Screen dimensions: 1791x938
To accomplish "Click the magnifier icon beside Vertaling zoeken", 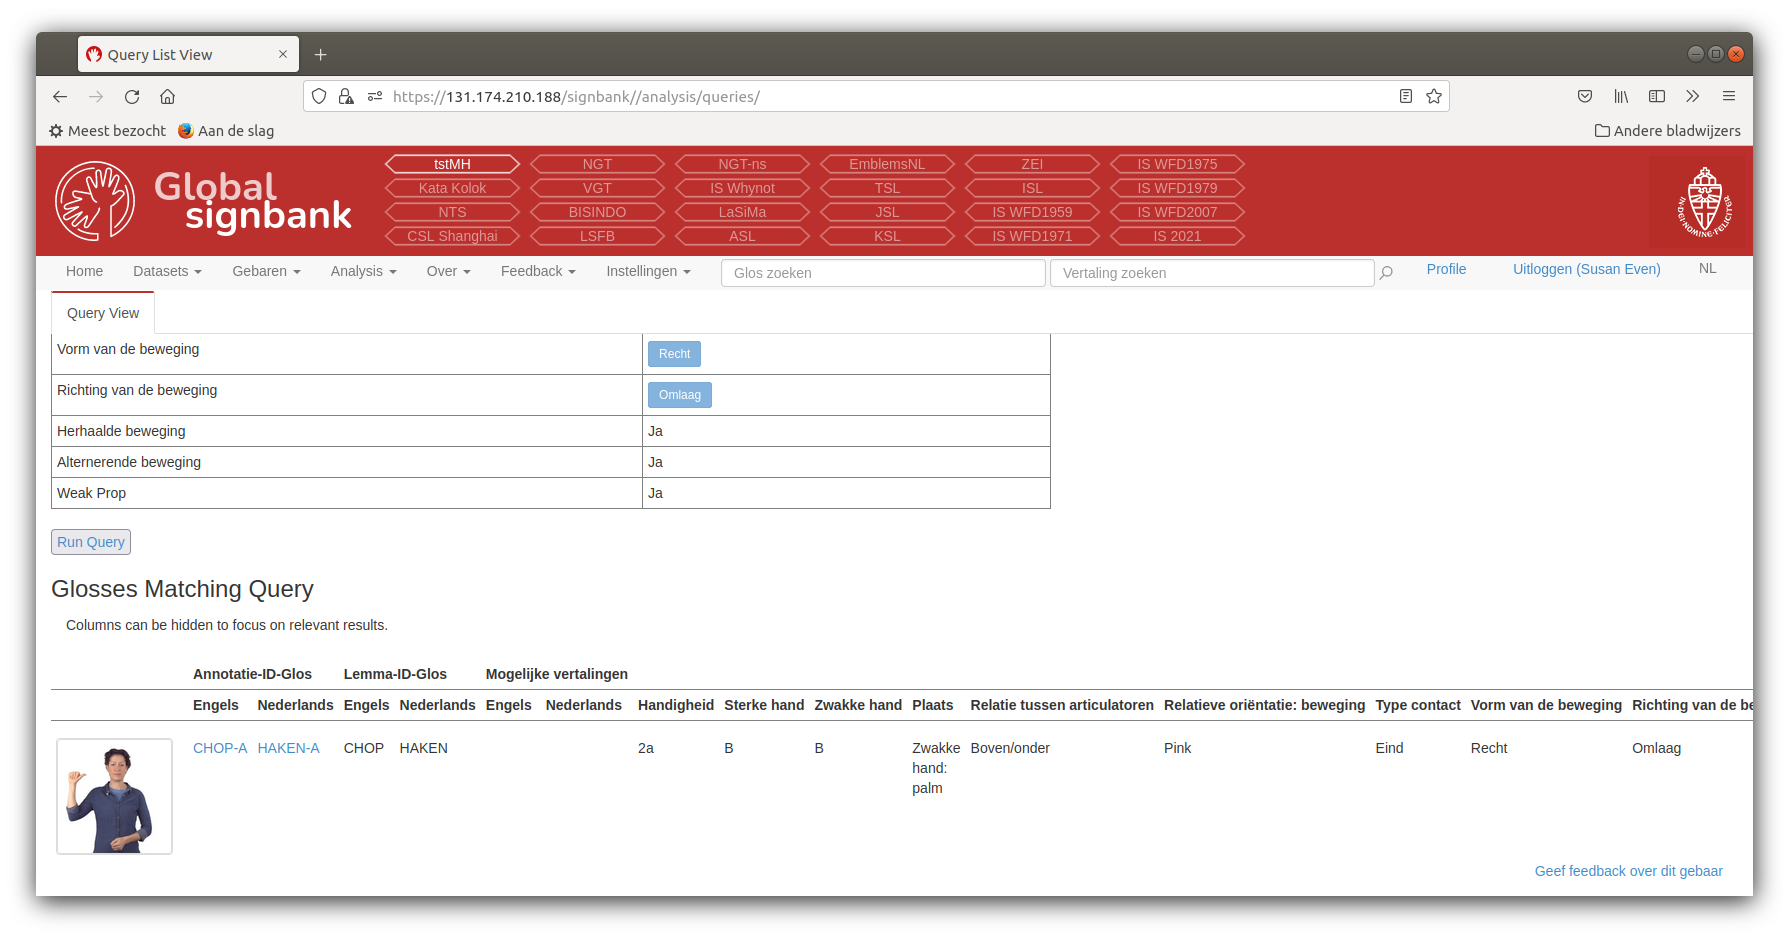I will (x=1386, y=272).
